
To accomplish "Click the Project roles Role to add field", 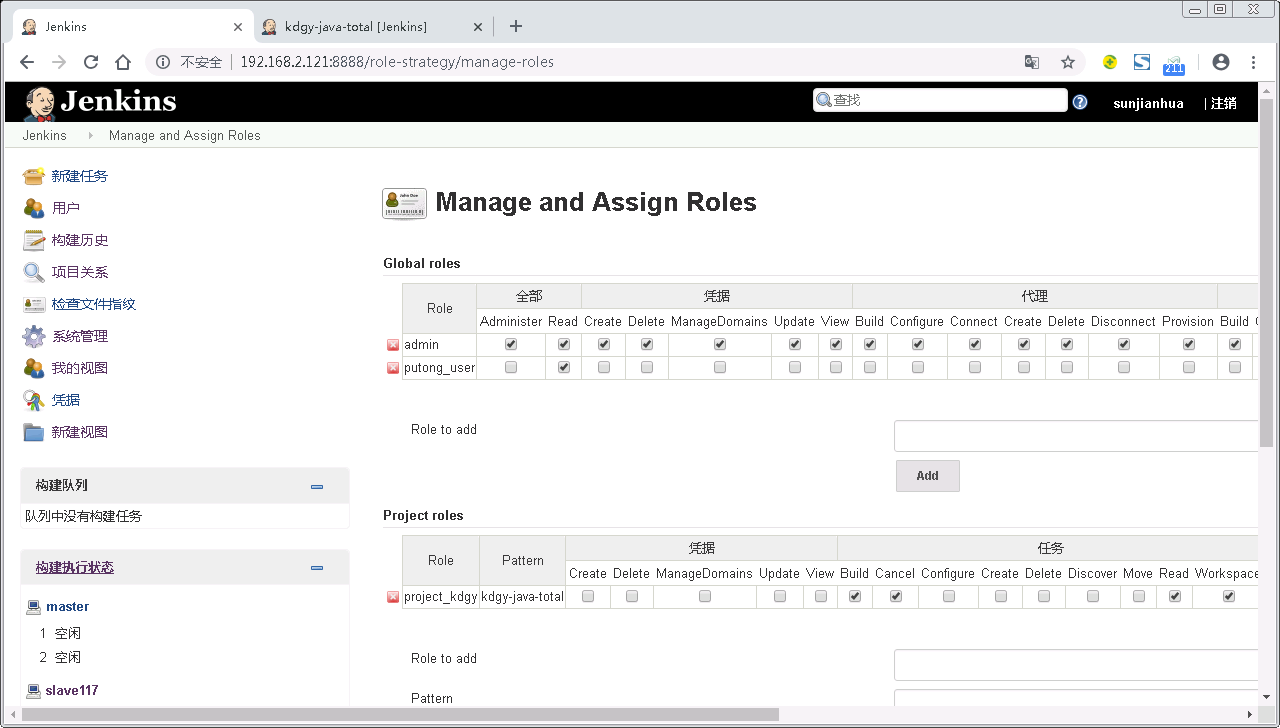I will tap(1076, 665).
